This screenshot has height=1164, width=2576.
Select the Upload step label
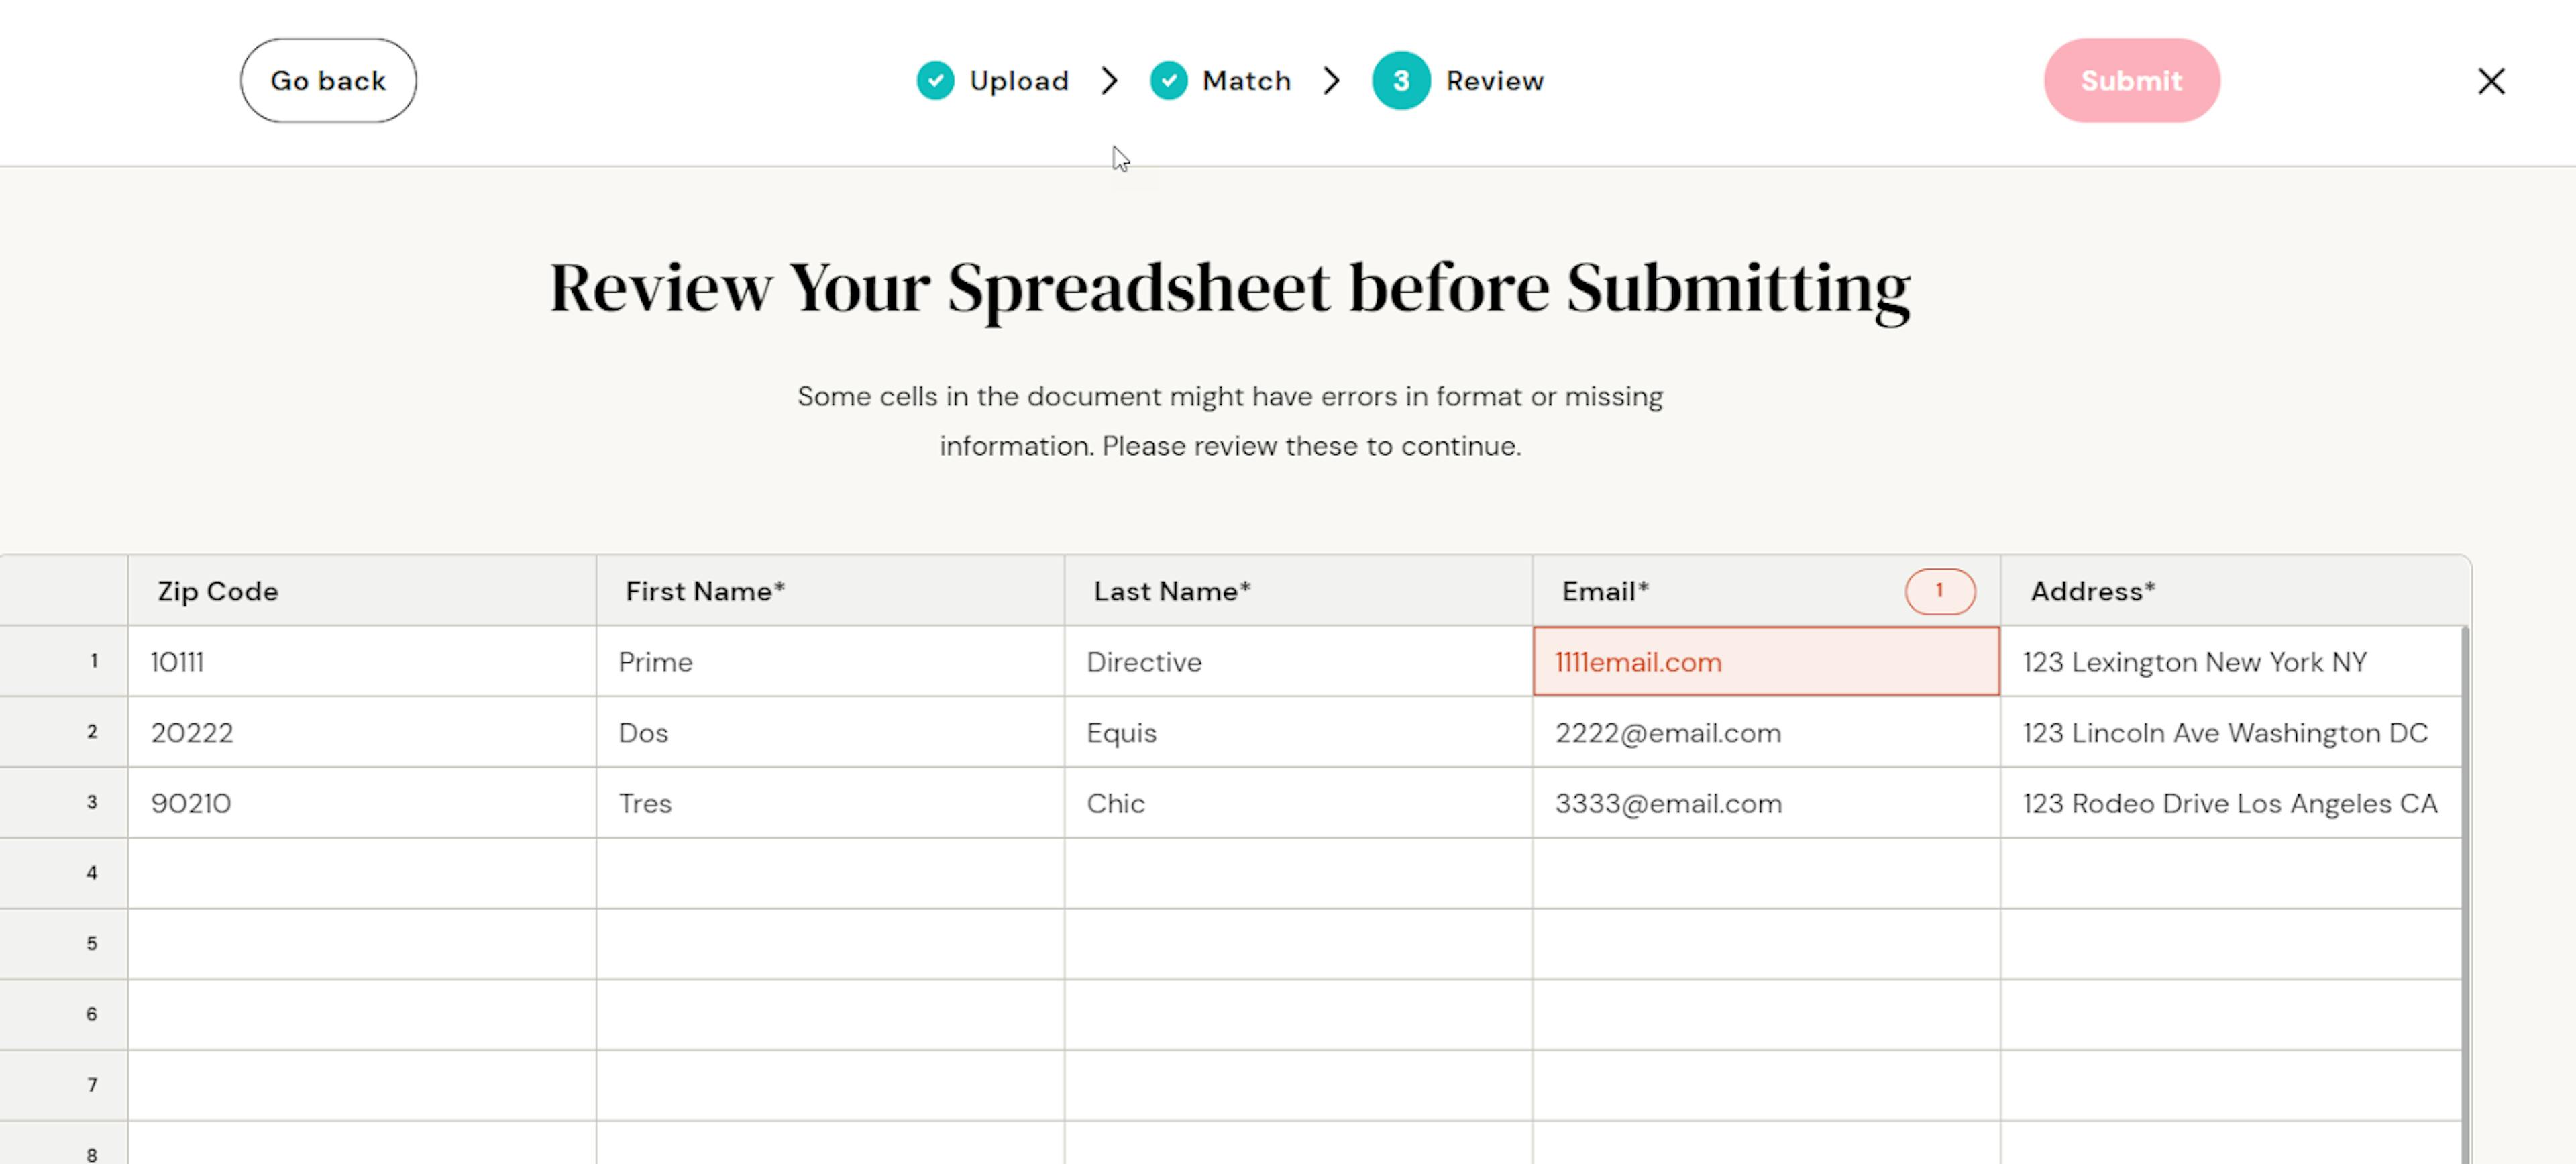point(1019,81)
